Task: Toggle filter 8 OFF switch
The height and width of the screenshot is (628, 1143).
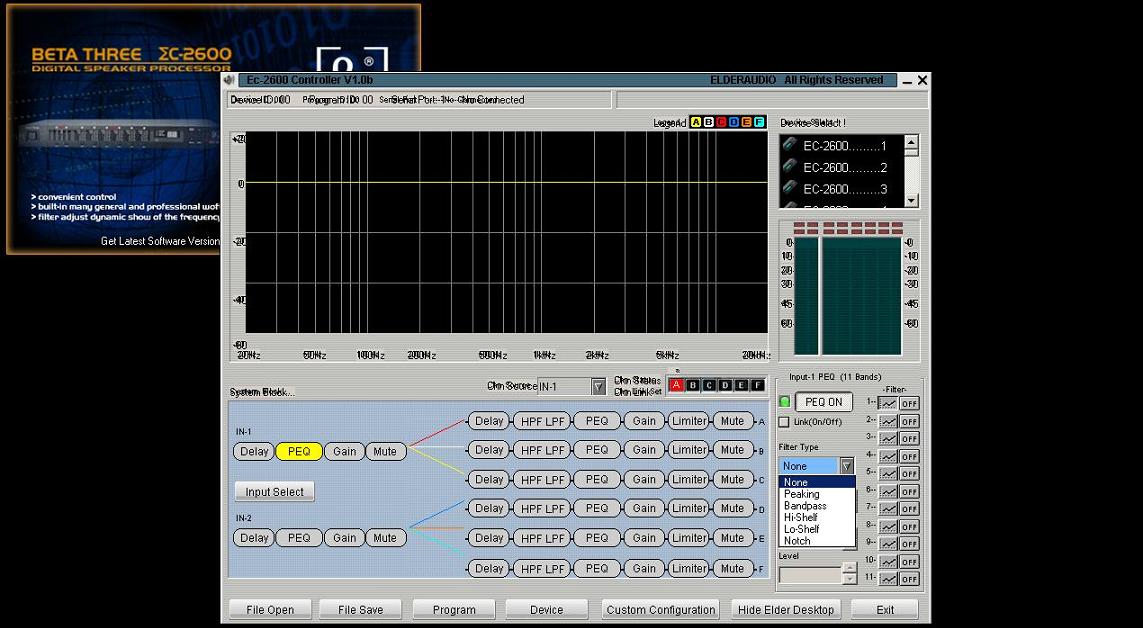Action: coord(909,527)
